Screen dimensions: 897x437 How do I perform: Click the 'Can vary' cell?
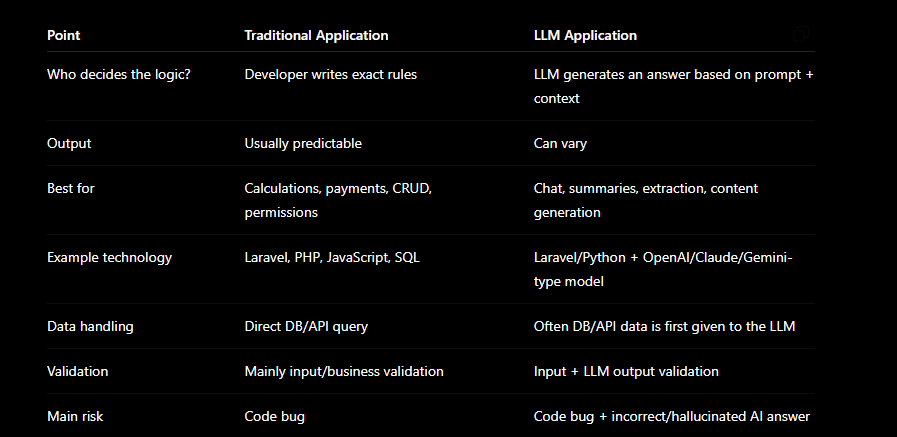coord(560,143)
